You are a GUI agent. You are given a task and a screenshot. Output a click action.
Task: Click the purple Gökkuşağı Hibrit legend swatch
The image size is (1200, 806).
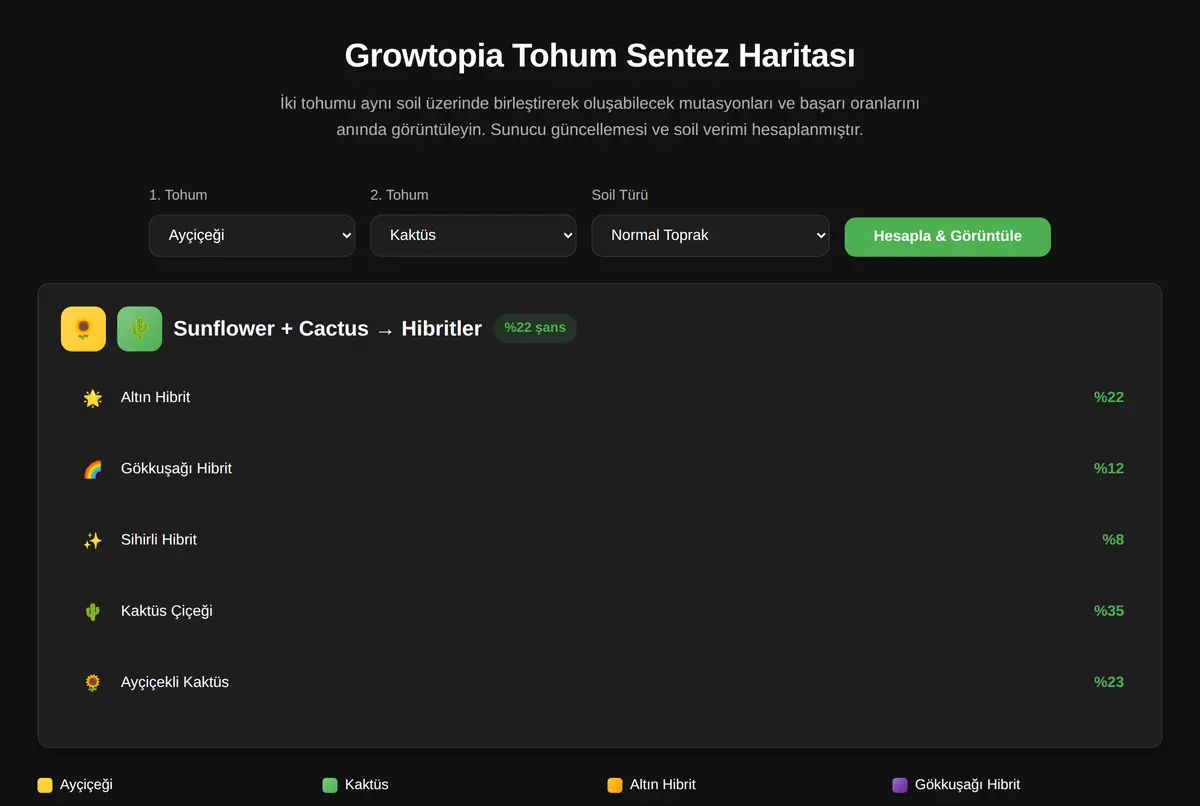[x=900, y=785]
